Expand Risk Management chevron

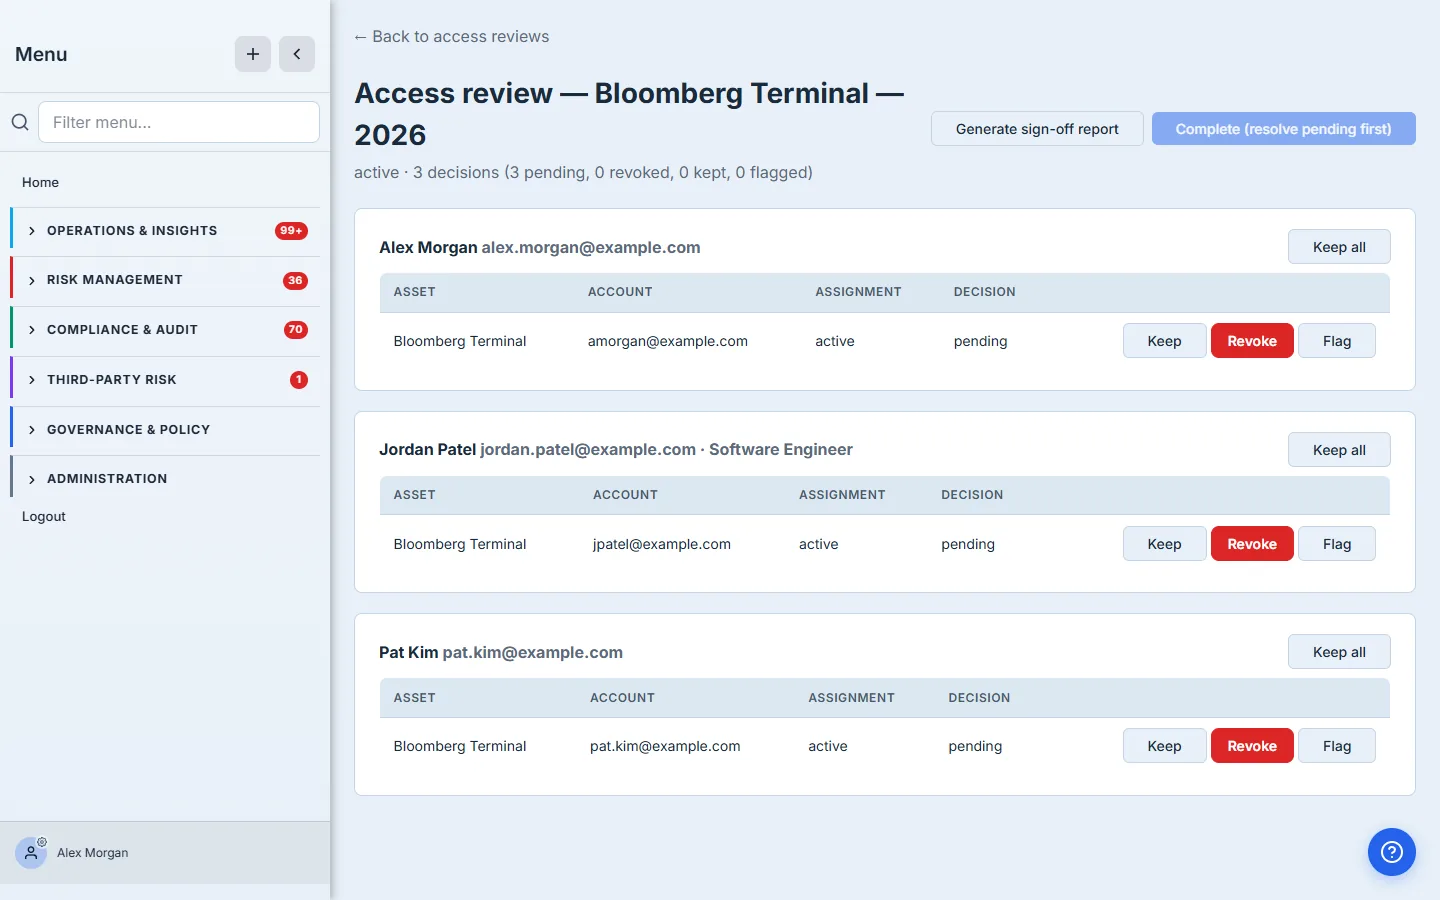32,280
